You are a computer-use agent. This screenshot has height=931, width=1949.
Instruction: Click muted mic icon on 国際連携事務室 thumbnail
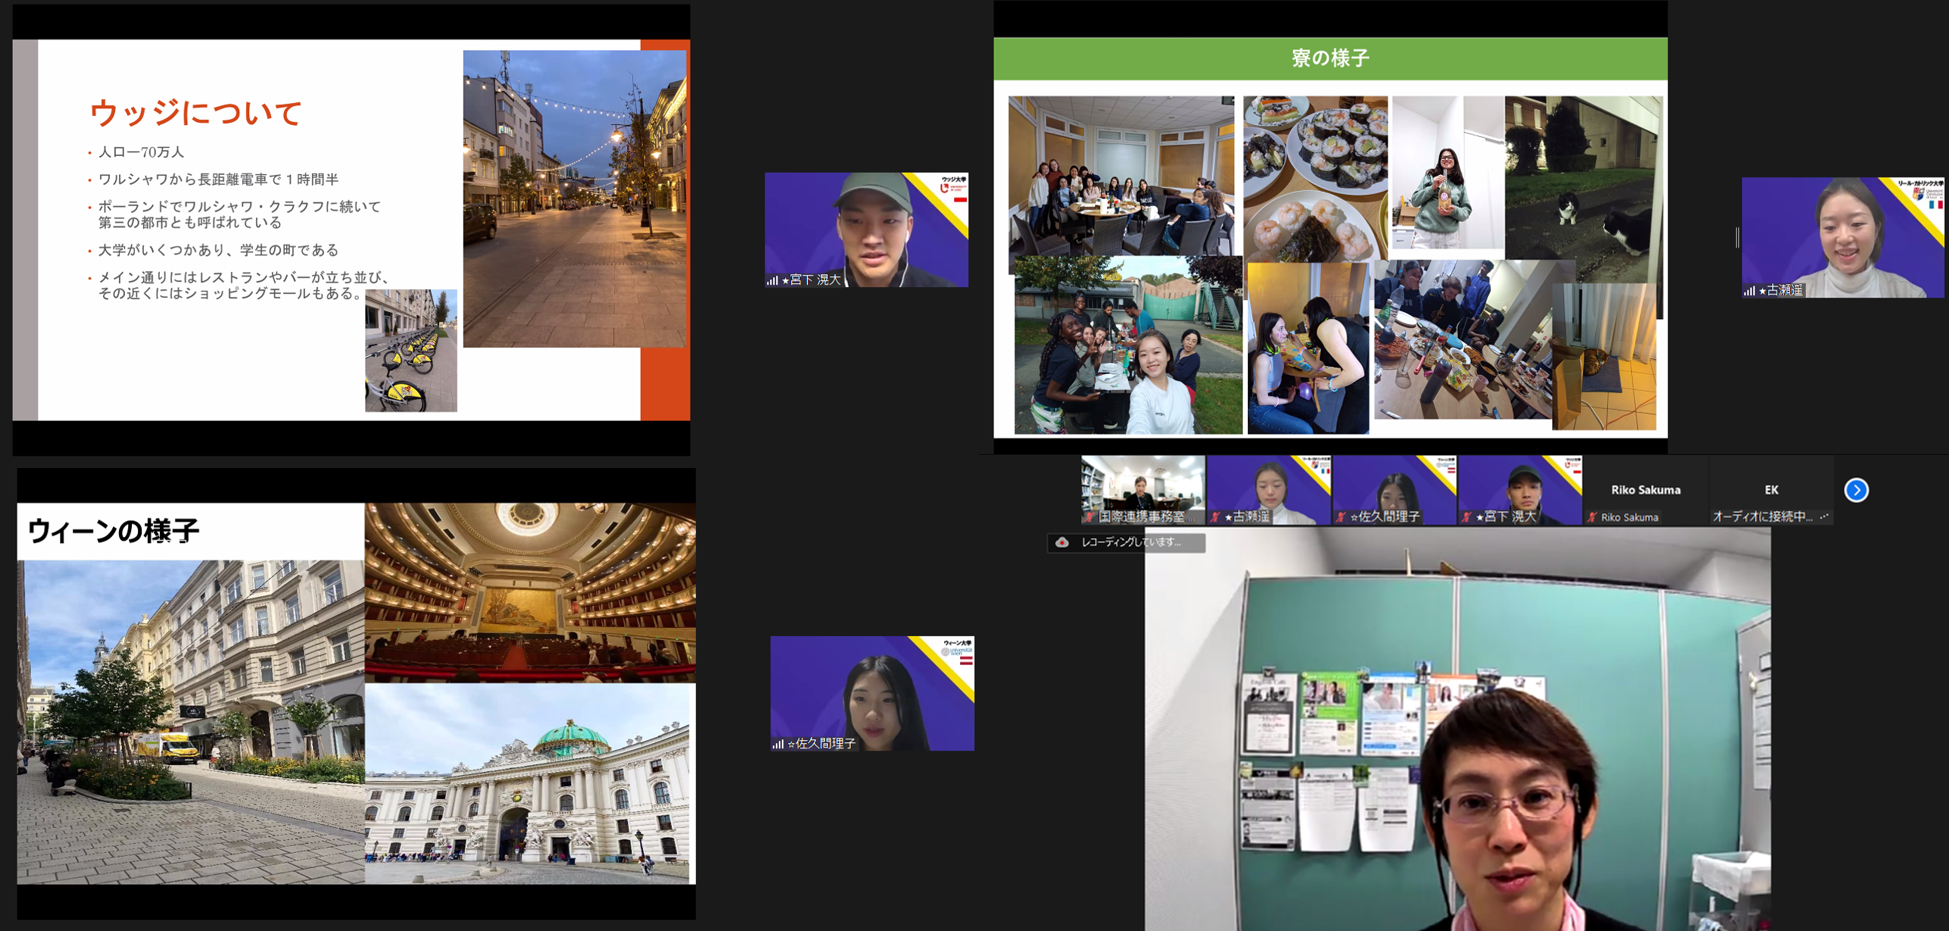1089,517
